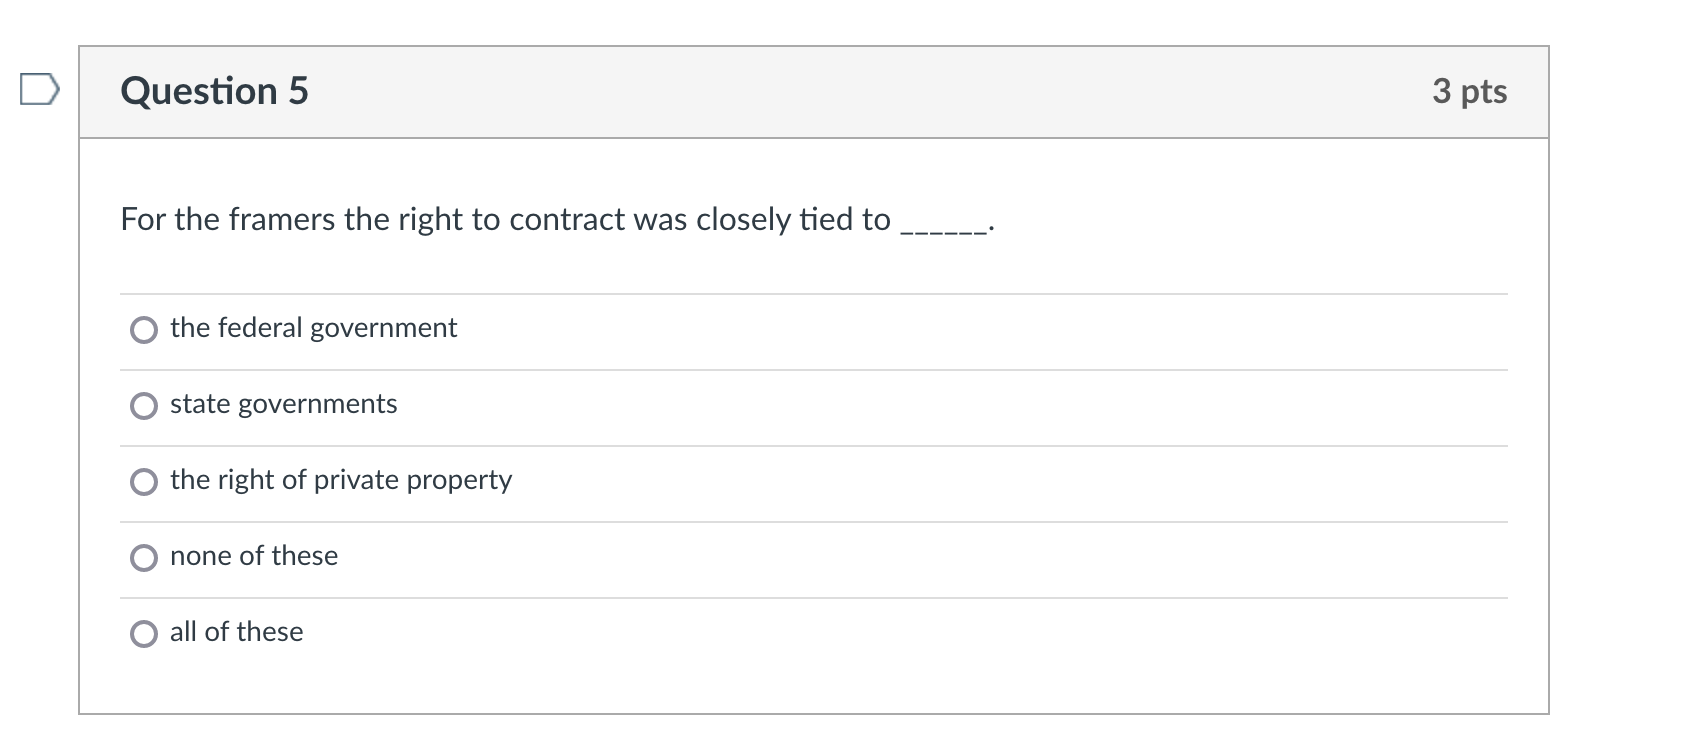Choose the 'none of these' answer option

143,557
